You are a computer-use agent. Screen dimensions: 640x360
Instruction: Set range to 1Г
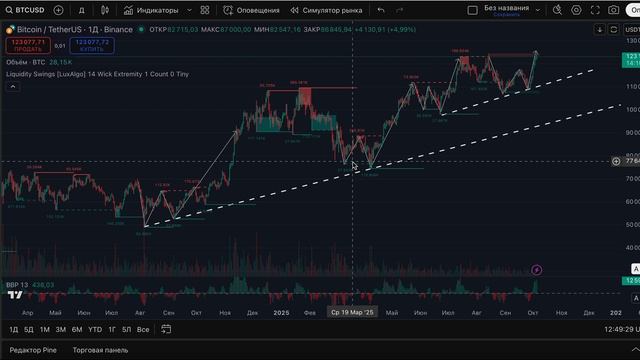pyautogui.click(x=112, y=329)
